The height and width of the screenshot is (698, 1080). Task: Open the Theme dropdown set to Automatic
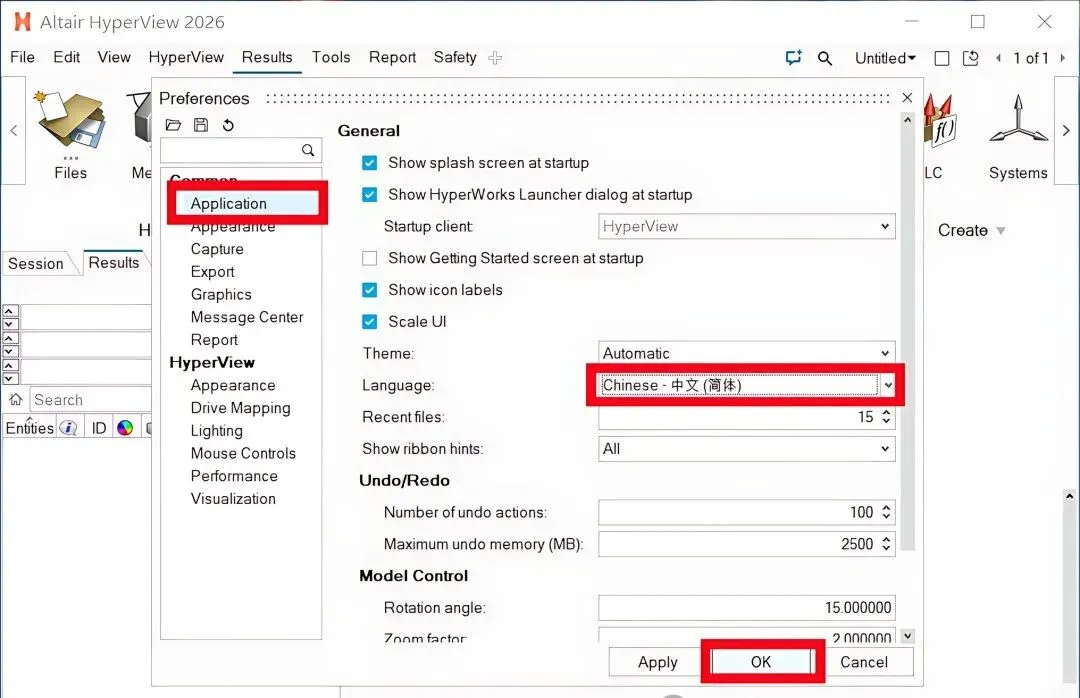[x=747, y=353]
